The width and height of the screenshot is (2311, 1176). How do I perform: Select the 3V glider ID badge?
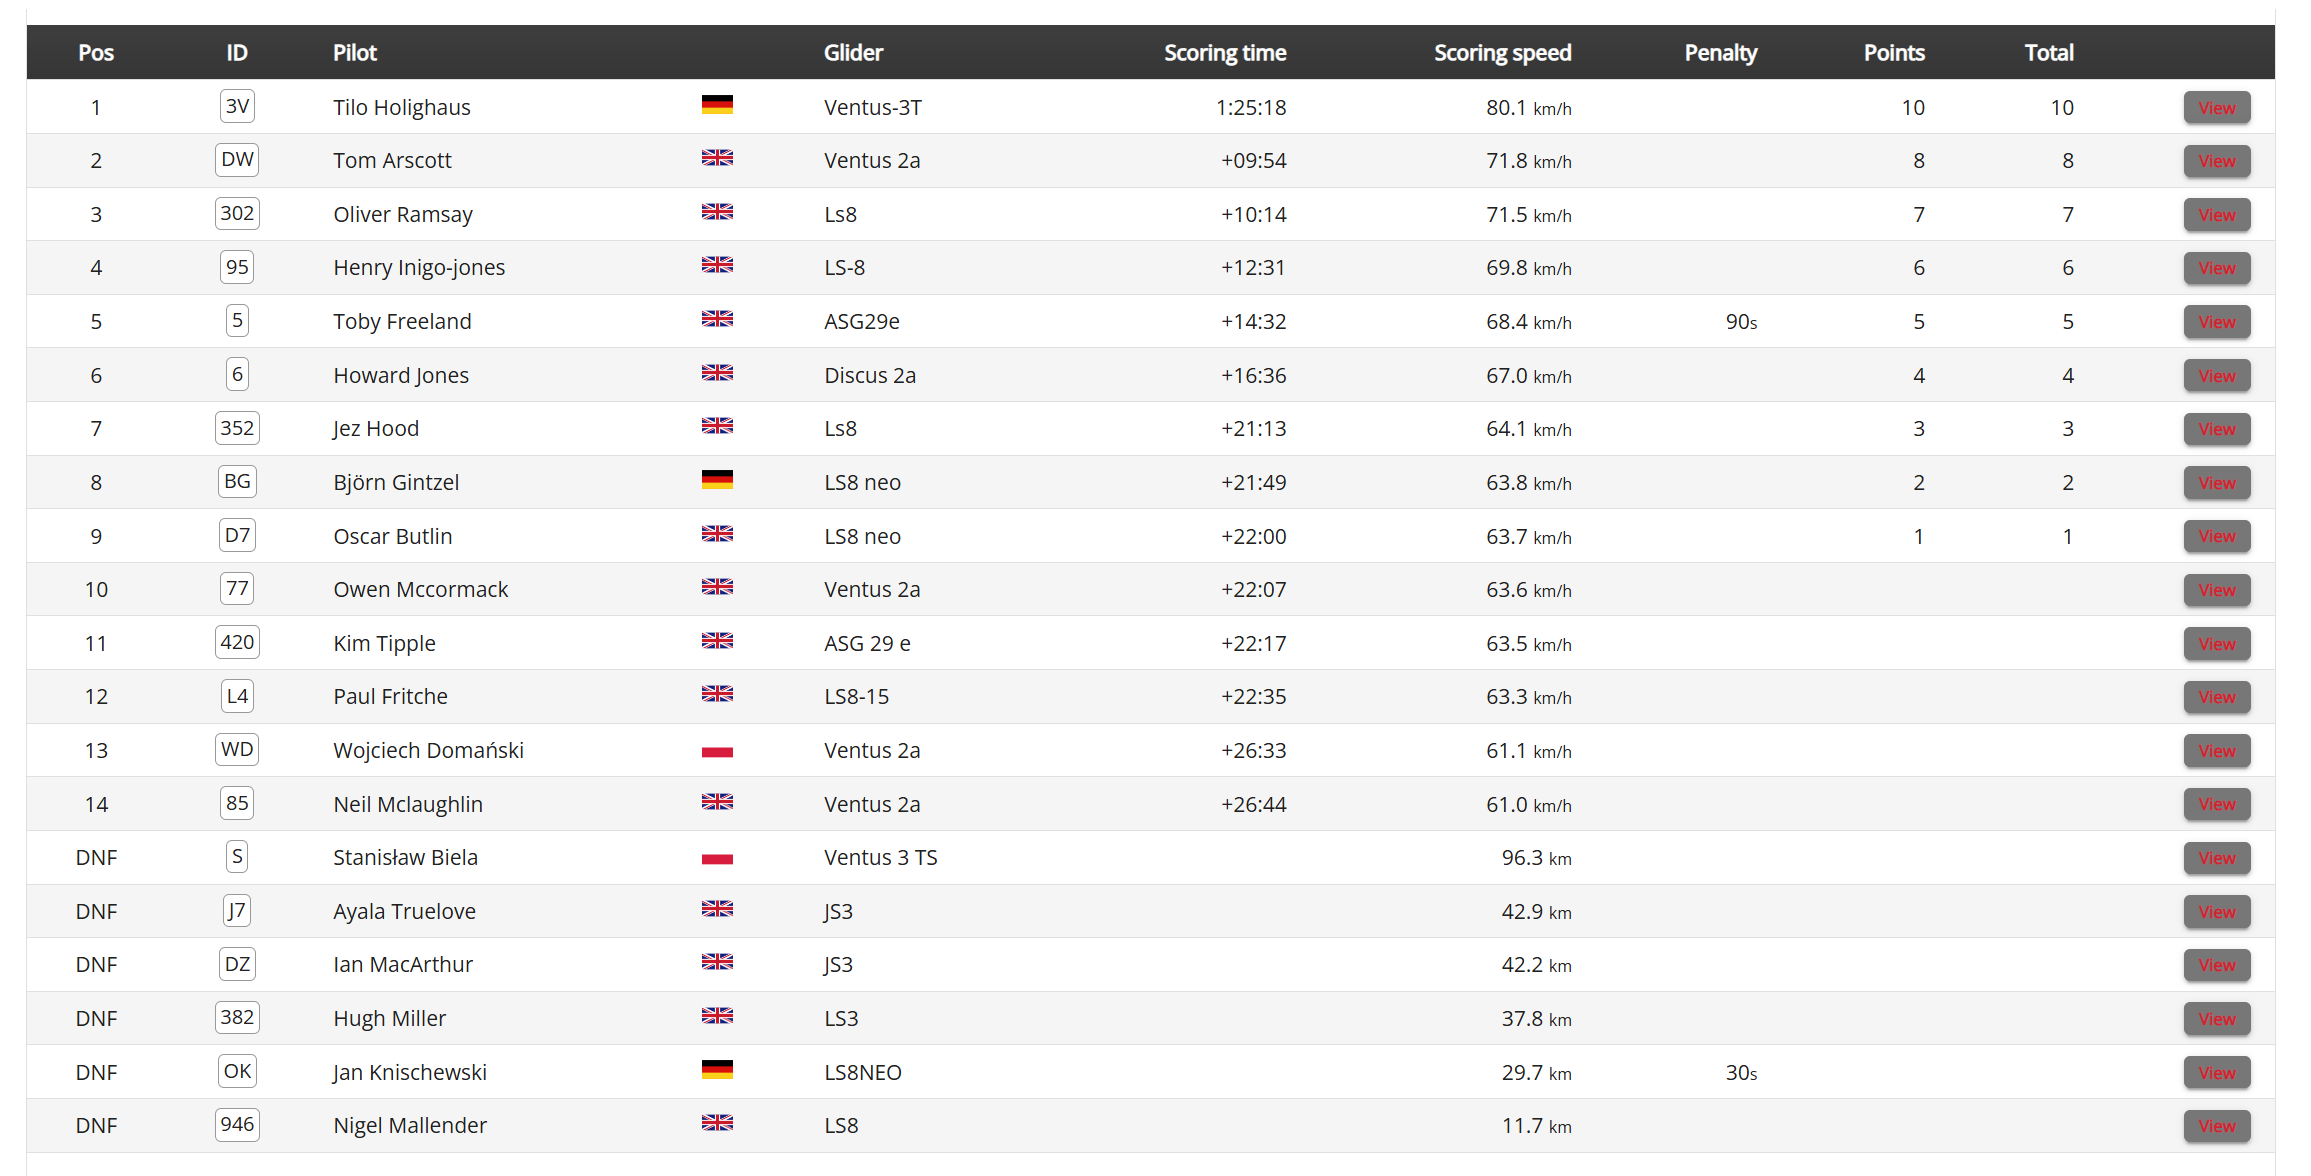click(237, 106)
